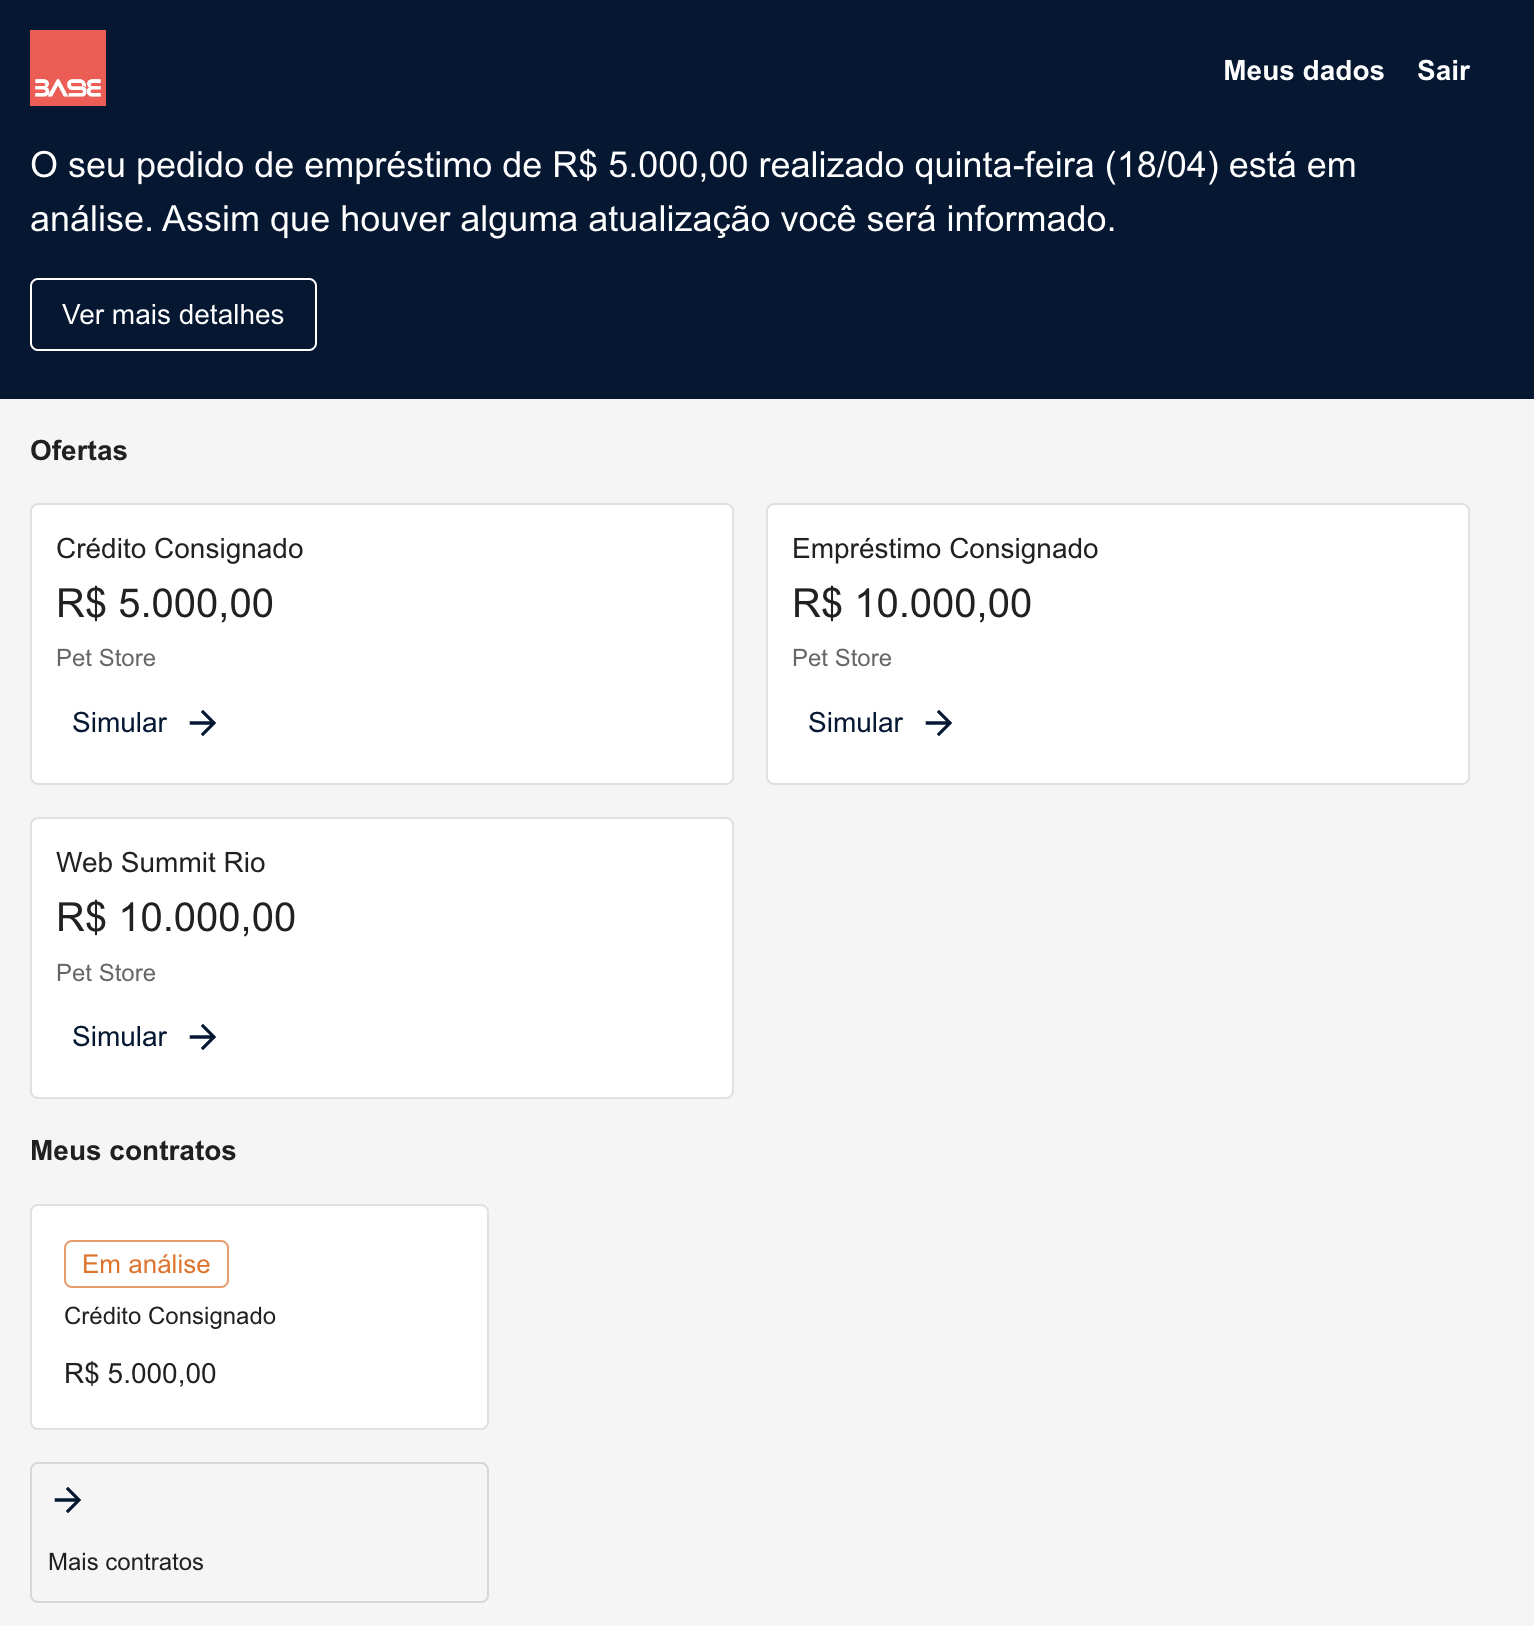The height and width of the screenshot is (1626, 1534).
Task: Select Sair to log out
Action: click(x=1443, y=71)
